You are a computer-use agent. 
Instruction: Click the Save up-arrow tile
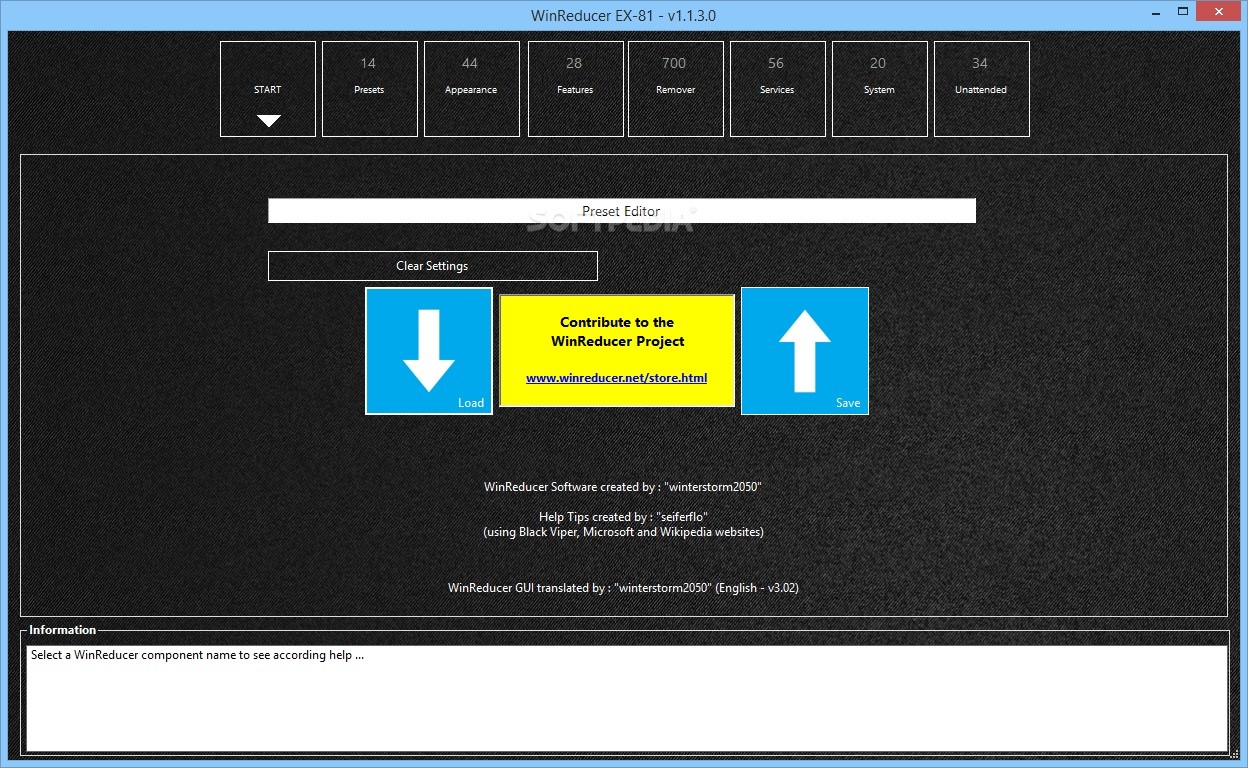tap(805, 351)
